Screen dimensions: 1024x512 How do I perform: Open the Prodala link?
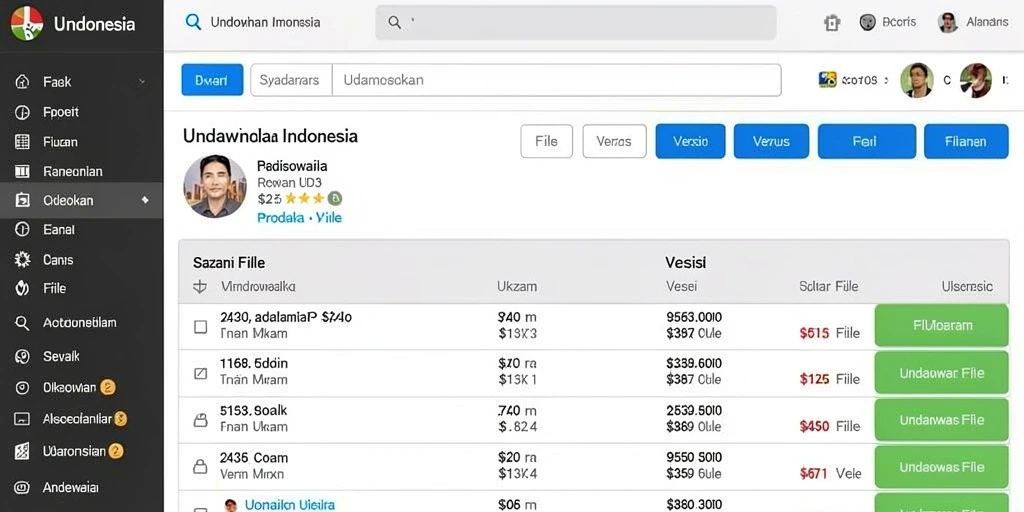tap(281, 217)
